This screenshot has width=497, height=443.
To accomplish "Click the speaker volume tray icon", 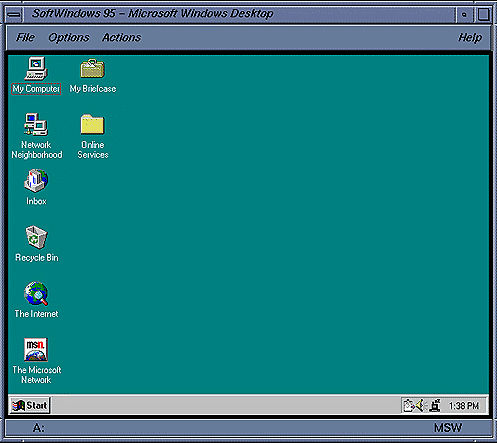I will tap(421, 406).
